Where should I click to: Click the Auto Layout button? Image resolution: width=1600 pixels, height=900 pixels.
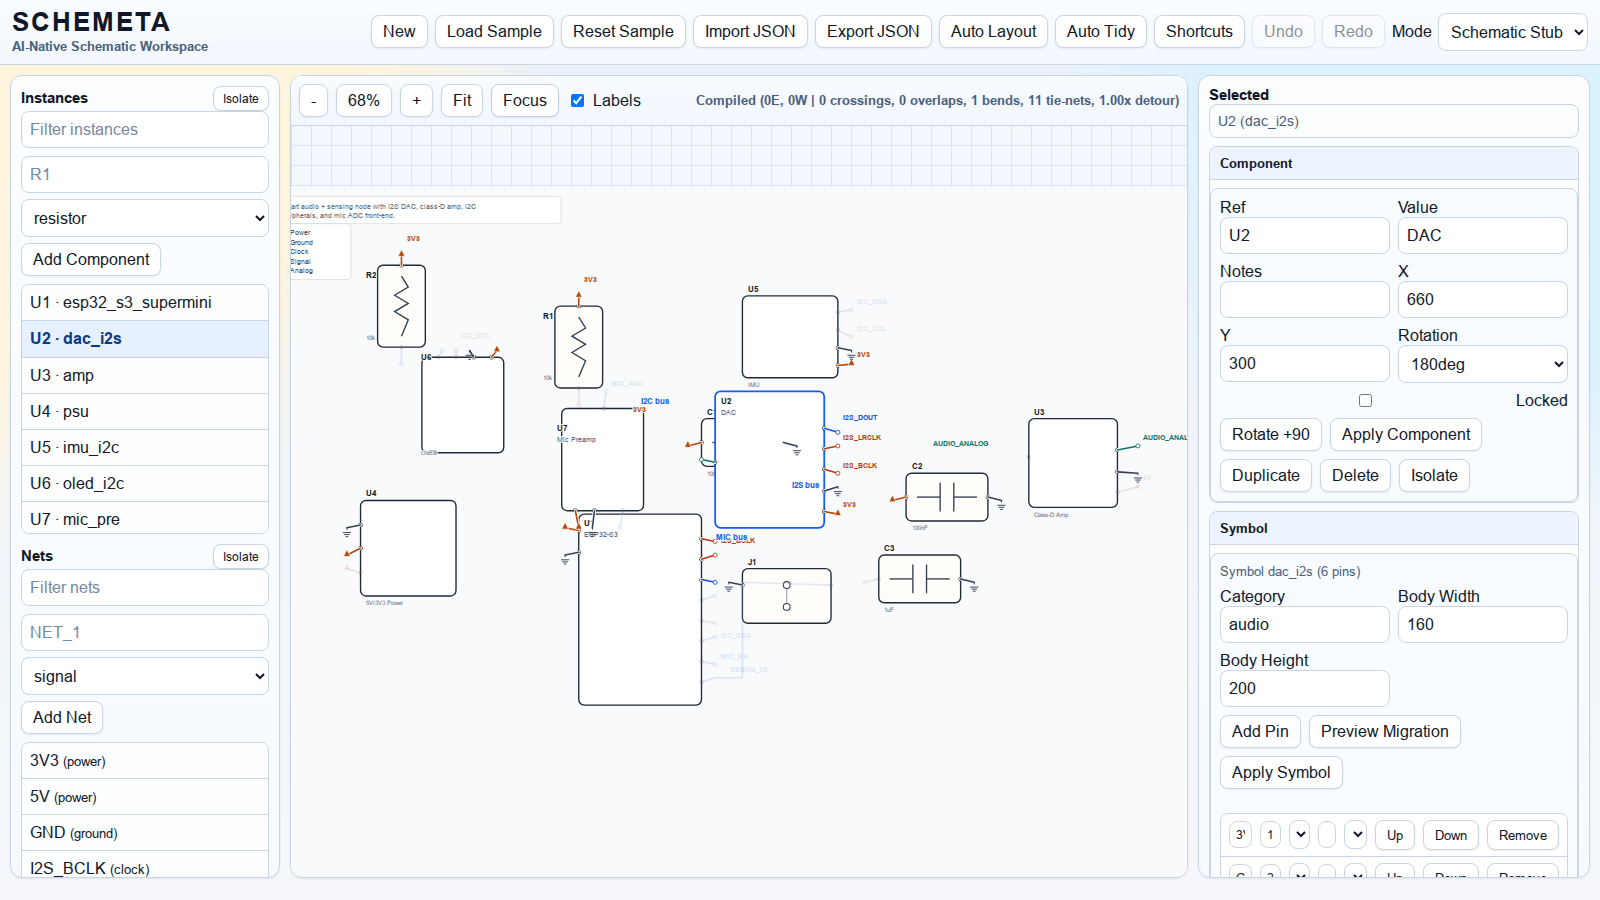tap(993, 32)
